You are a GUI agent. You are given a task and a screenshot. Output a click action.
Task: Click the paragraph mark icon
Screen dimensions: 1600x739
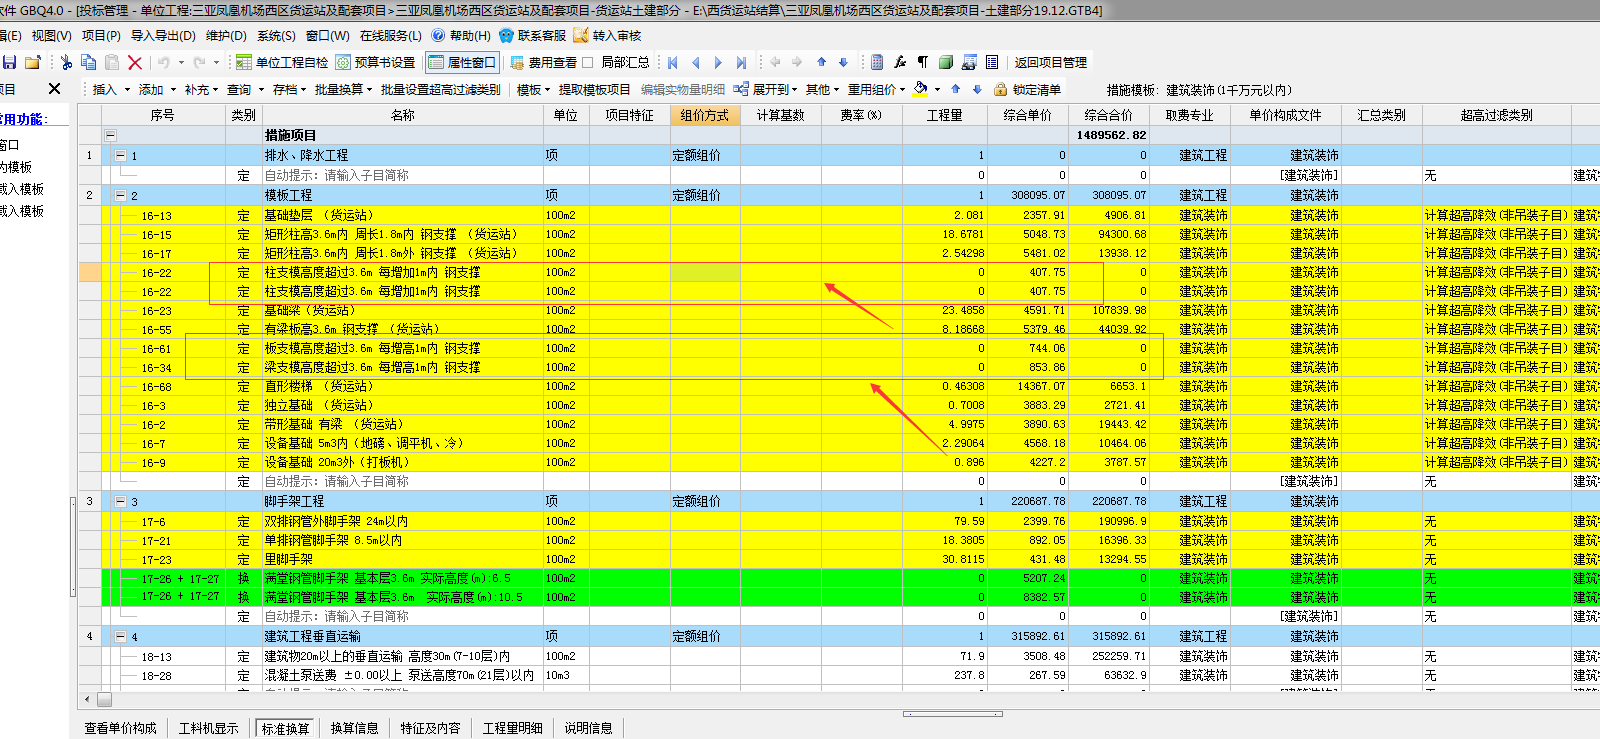click(922, 62)
